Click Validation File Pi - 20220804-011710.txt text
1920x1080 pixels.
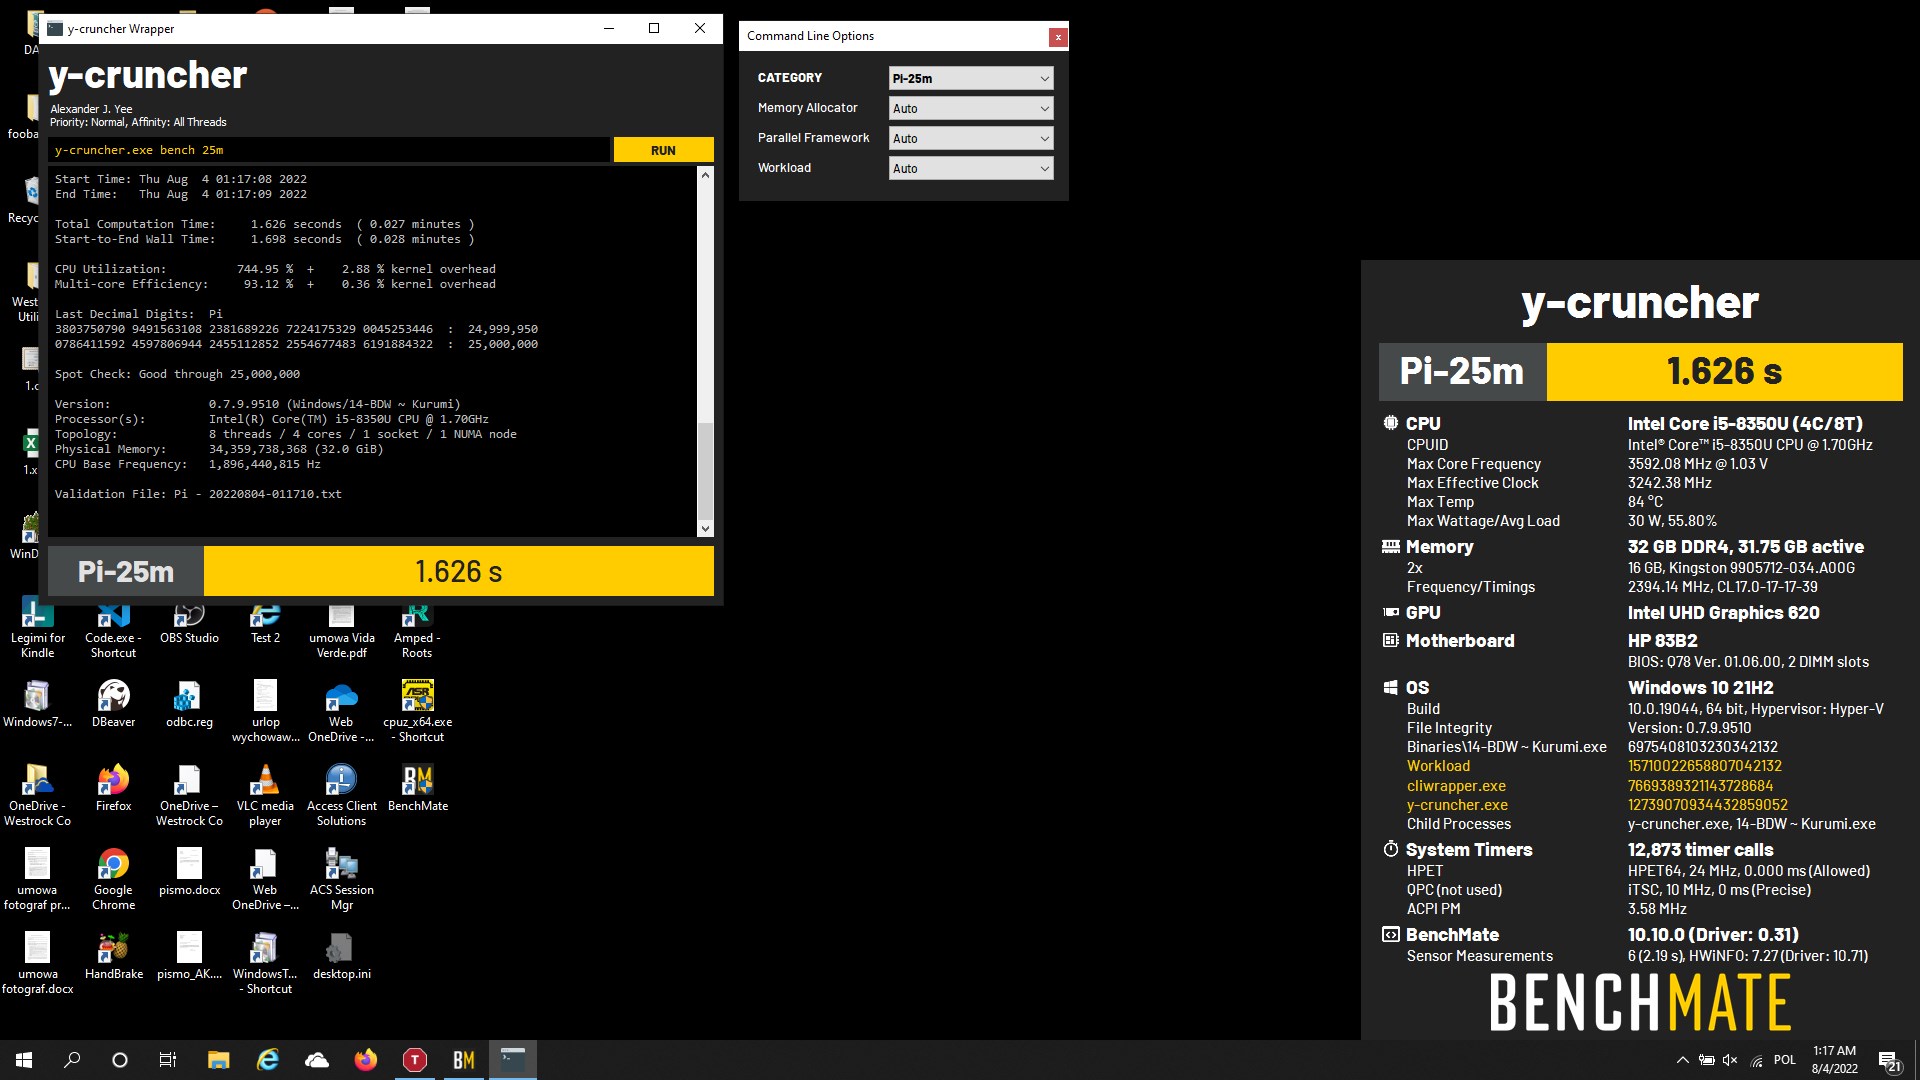tap(198, 494)
